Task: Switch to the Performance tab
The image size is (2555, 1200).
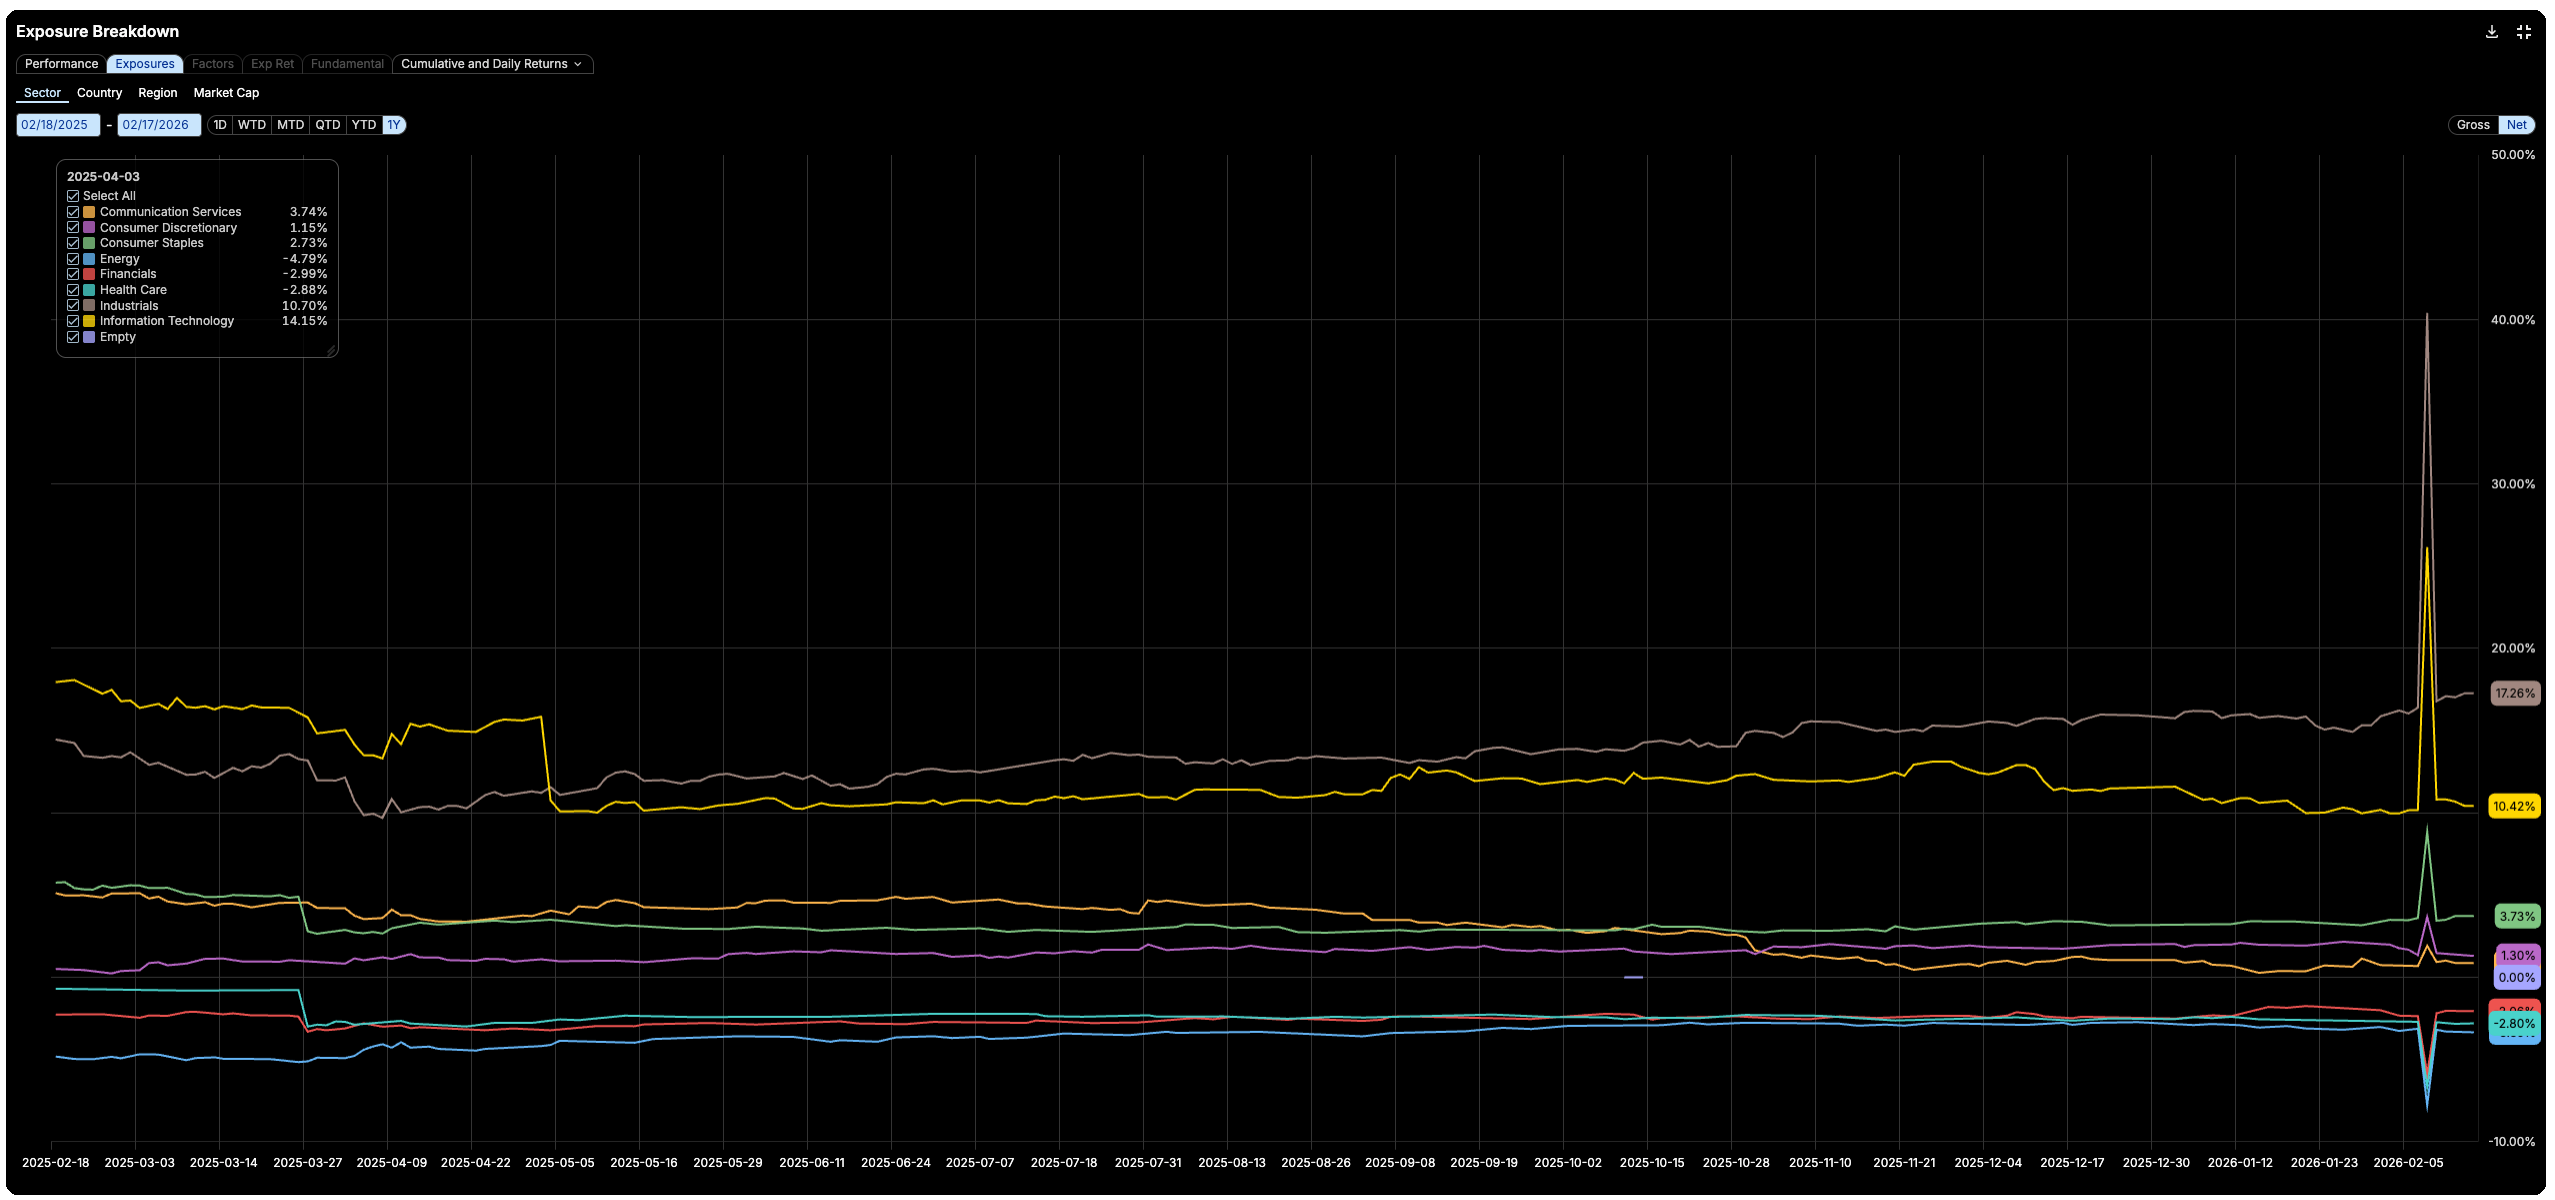Action: (x=61, y=64)
